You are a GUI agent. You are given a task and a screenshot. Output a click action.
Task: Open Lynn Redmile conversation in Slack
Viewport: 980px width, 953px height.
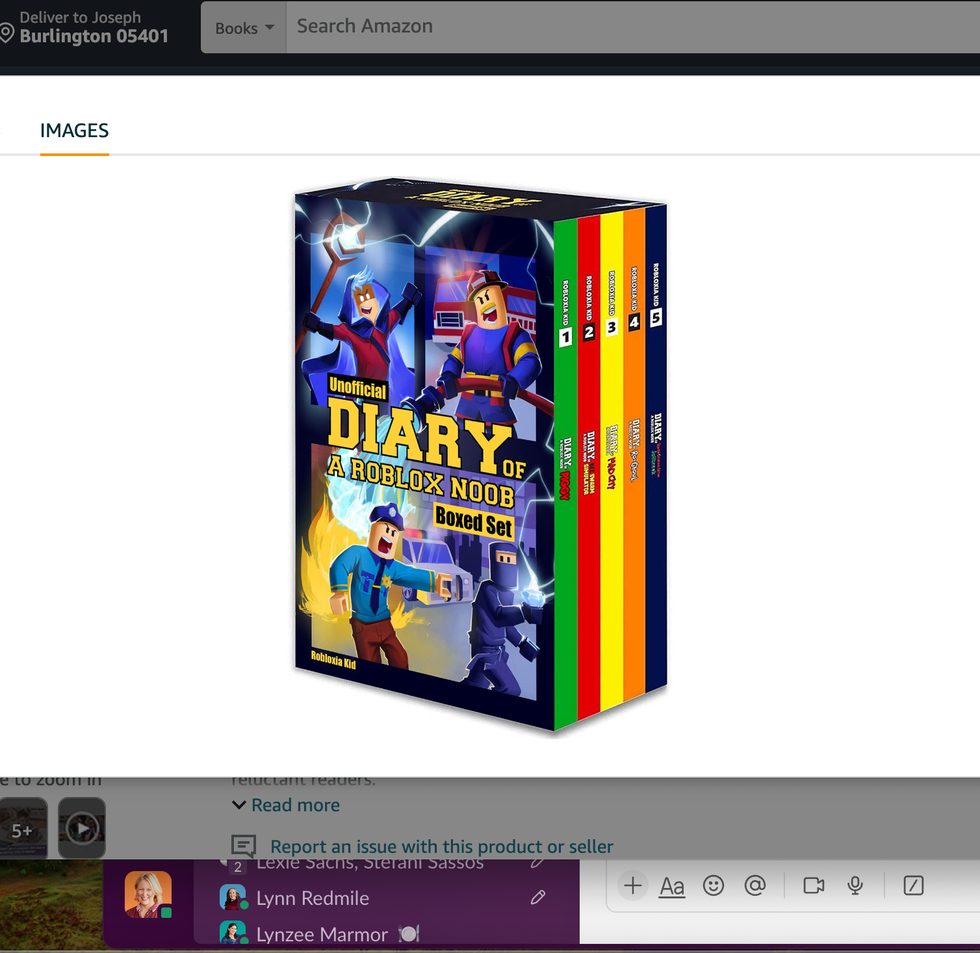click(x=312, y=898)
